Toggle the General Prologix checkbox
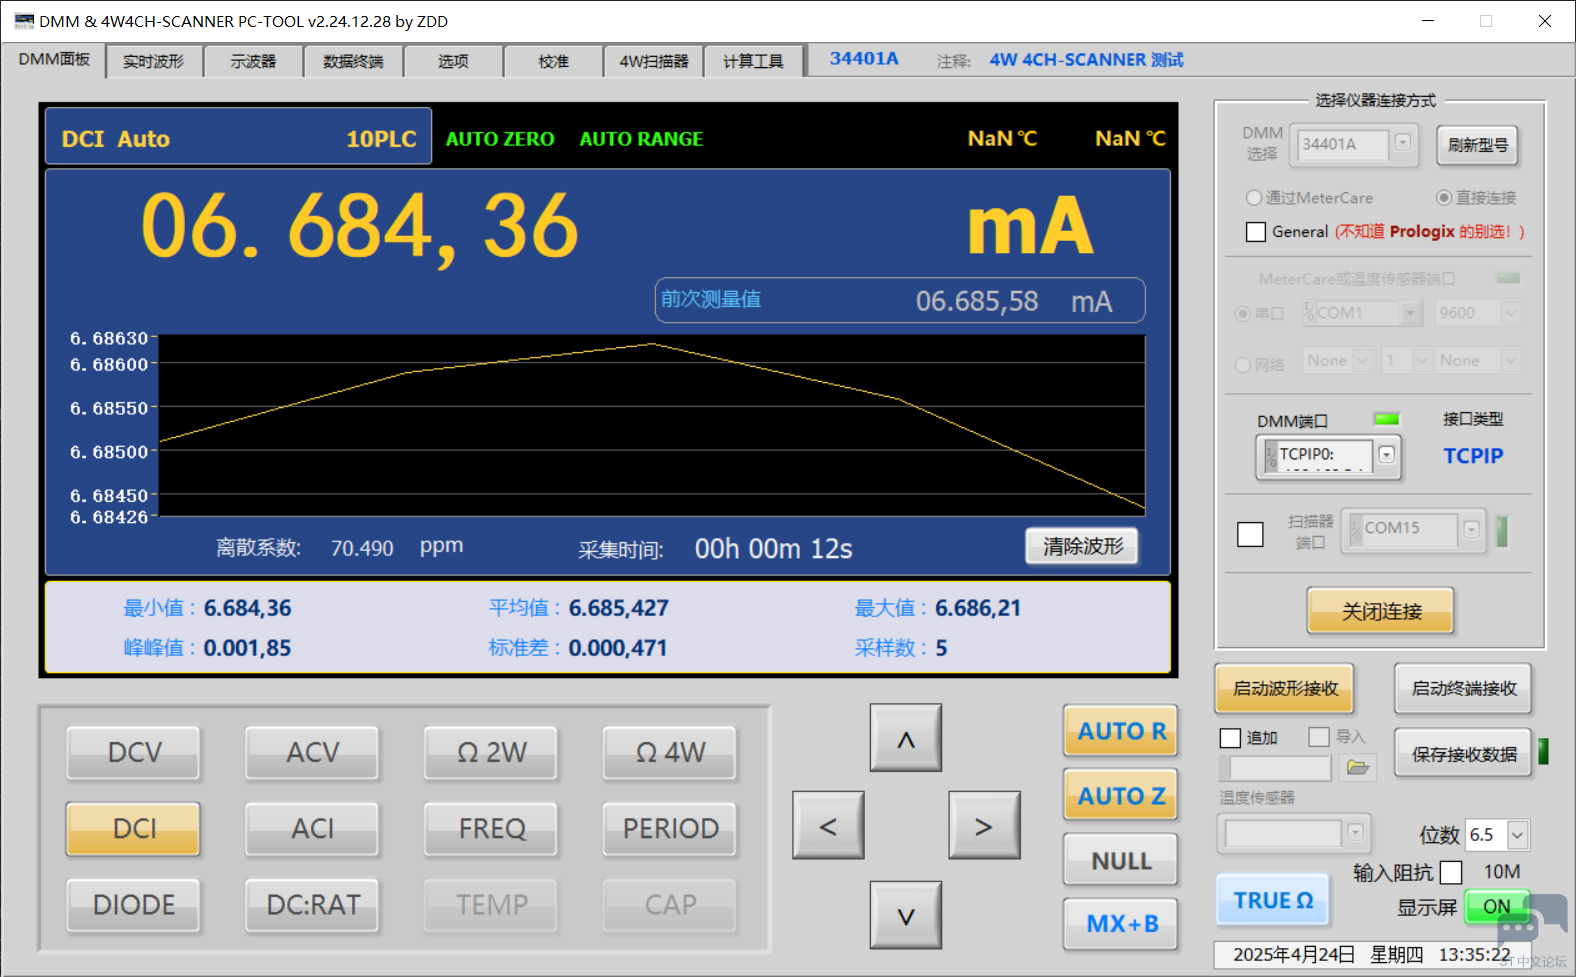The height and width of the screenshot is (977, 1576). point(1256,232)
